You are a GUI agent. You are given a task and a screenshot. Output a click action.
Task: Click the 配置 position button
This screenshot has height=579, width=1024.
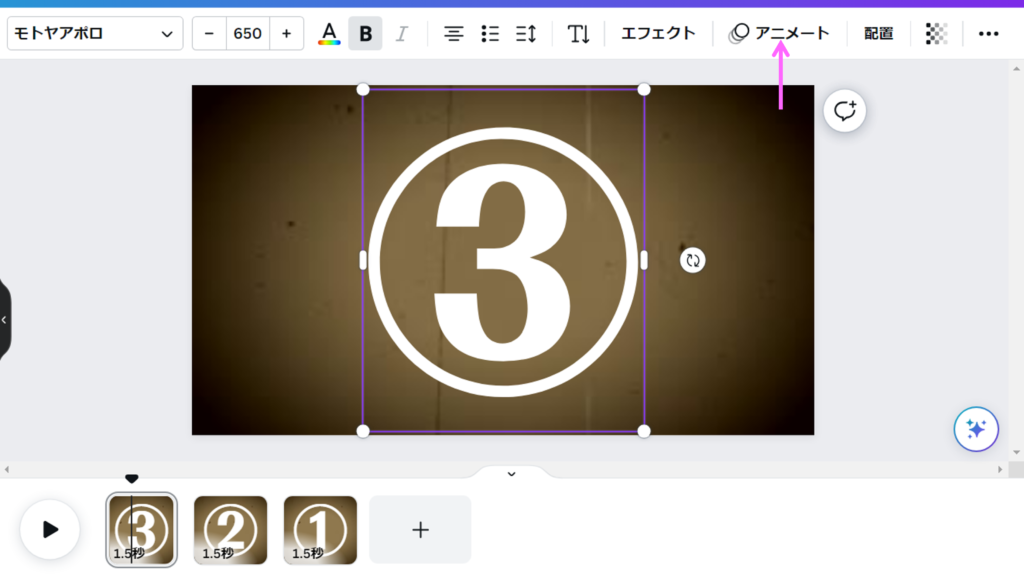coord(879,34)
